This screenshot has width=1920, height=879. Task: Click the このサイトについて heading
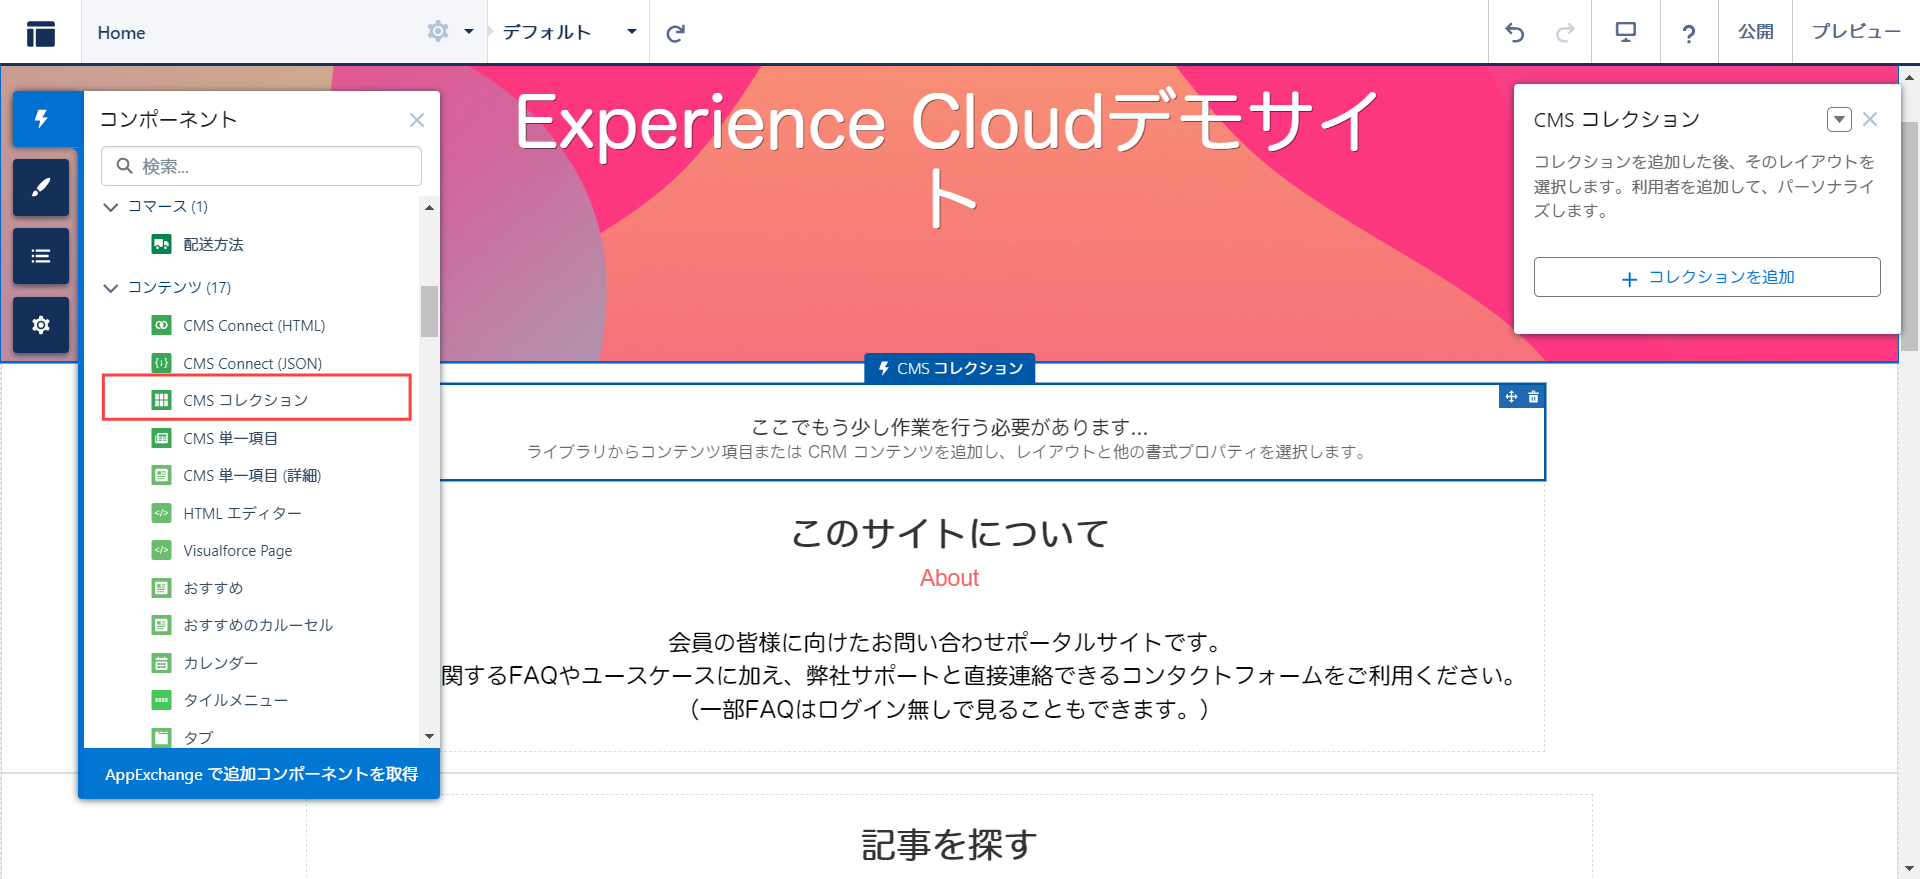[949, 533]
